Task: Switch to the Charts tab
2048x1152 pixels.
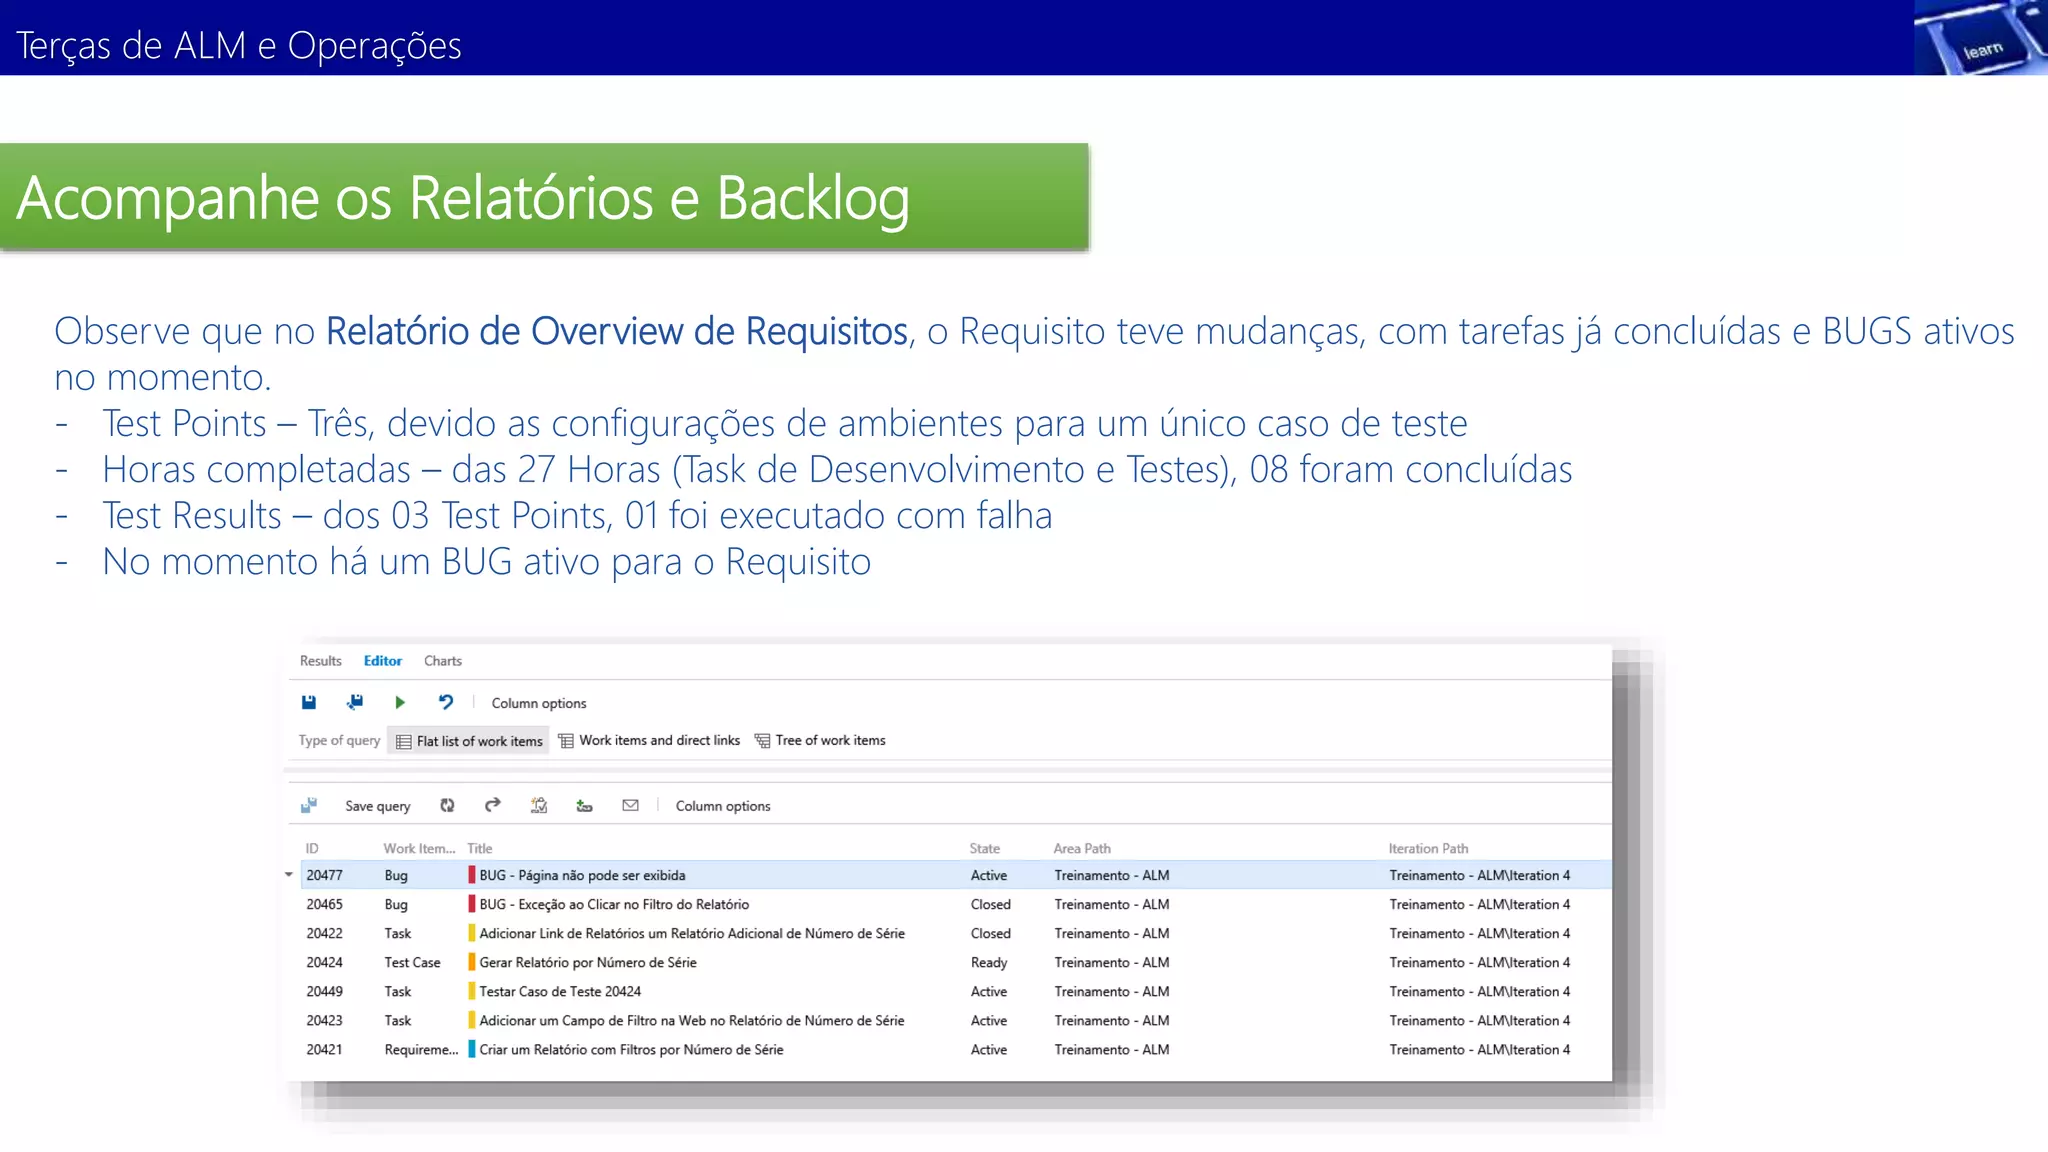Action: pyautogui.click(x=443, y=661)
